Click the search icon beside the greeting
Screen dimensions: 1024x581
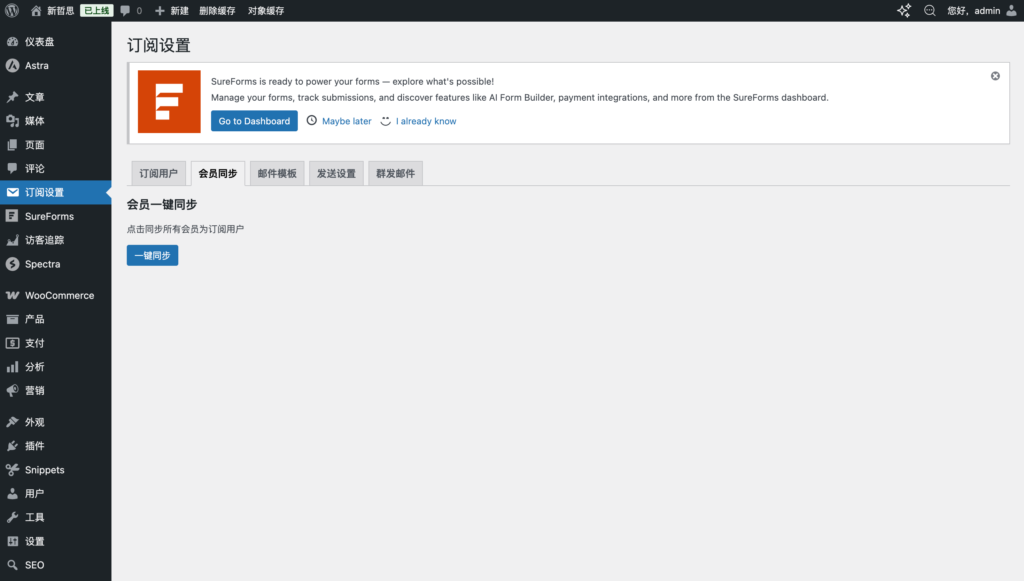[x=930, y=11]
